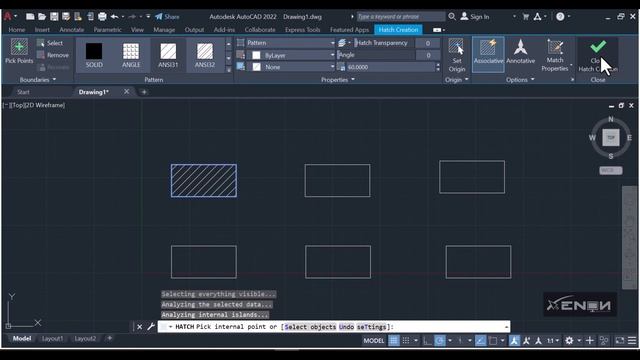This screenshot has height=360, width=640.
Task: Toggle object snap square icon in status bar
Action: coord(493,340)
